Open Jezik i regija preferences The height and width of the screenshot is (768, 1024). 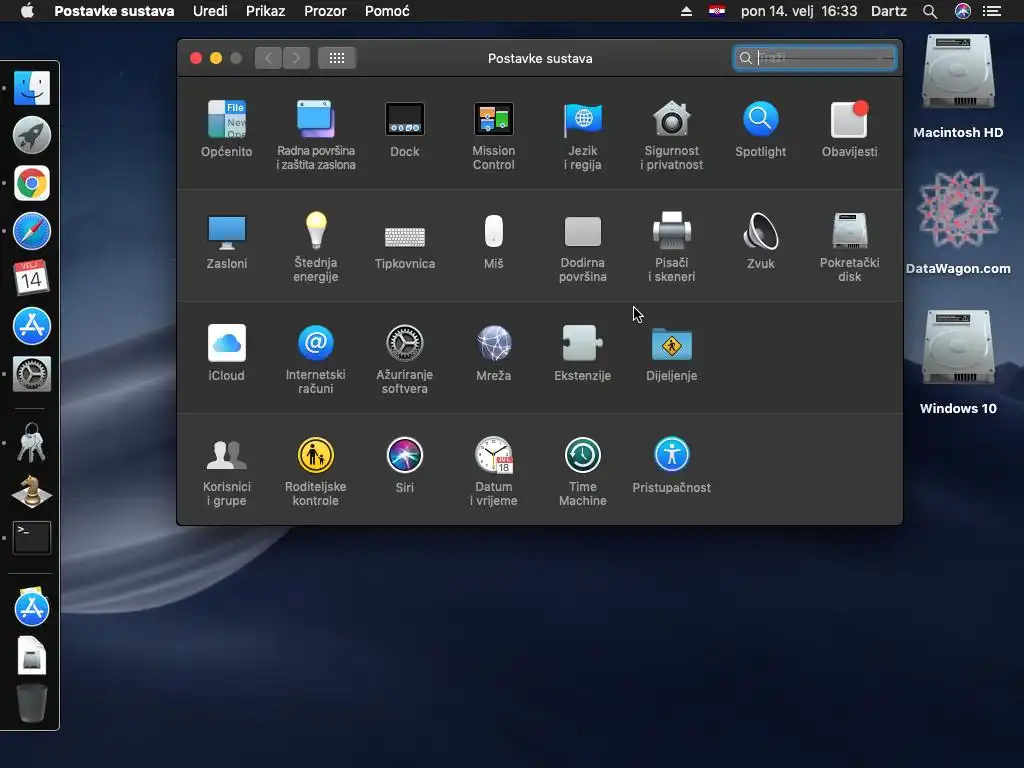pyautogui.click(x=583, y=136)
